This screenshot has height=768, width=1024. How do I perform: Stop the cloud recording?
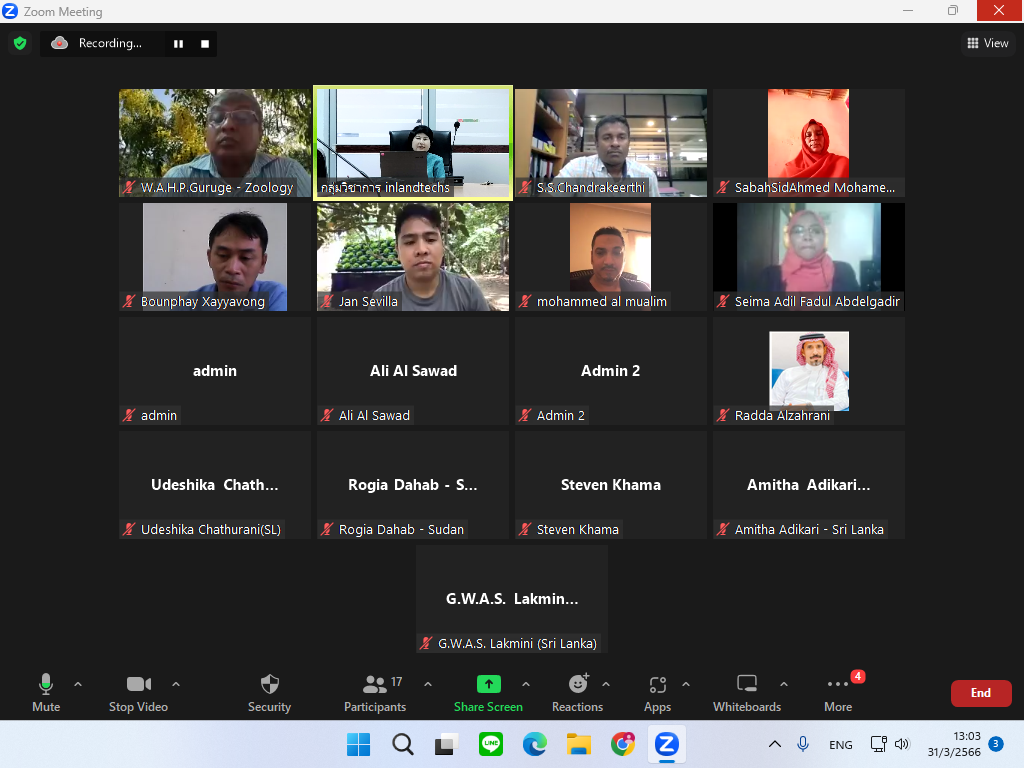205,44
